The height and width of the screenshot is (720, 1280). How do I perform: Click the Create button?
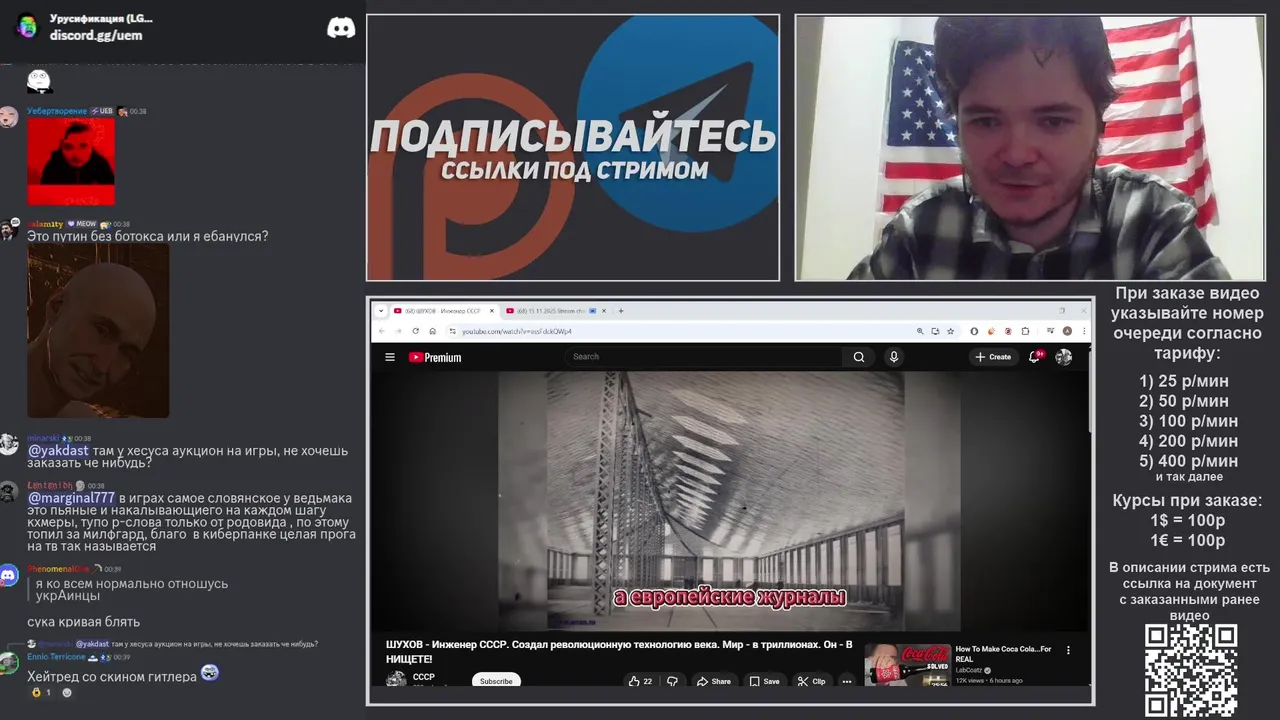993,357
